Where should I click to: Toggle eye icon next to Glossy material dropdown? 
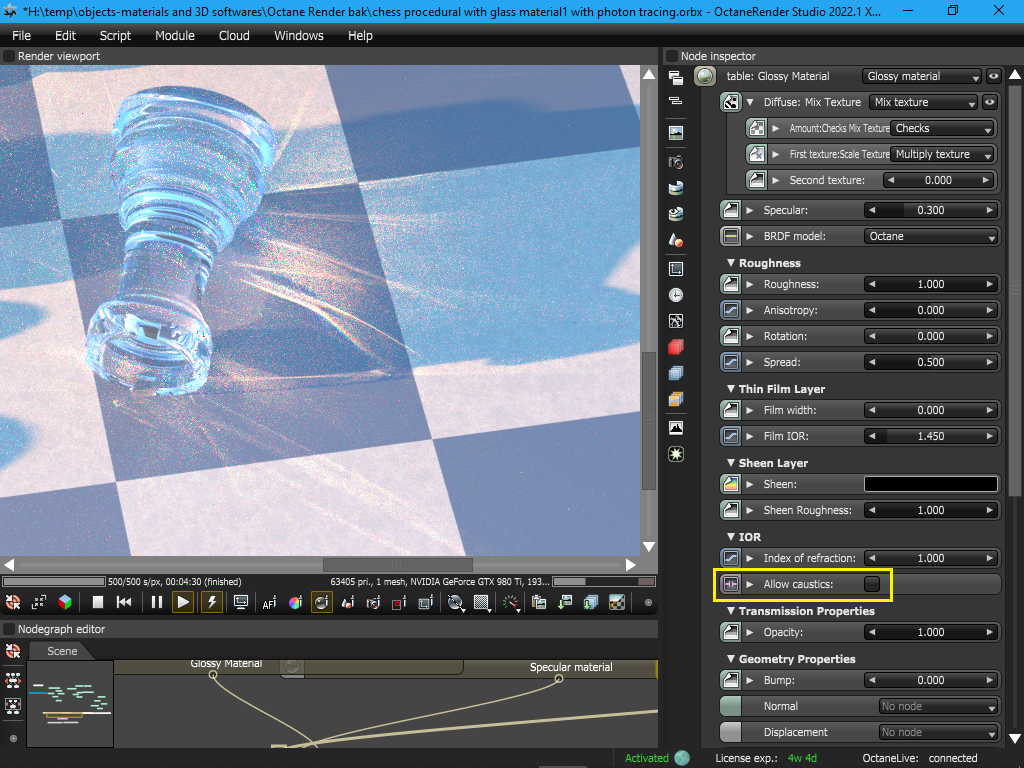coord(993,76)
